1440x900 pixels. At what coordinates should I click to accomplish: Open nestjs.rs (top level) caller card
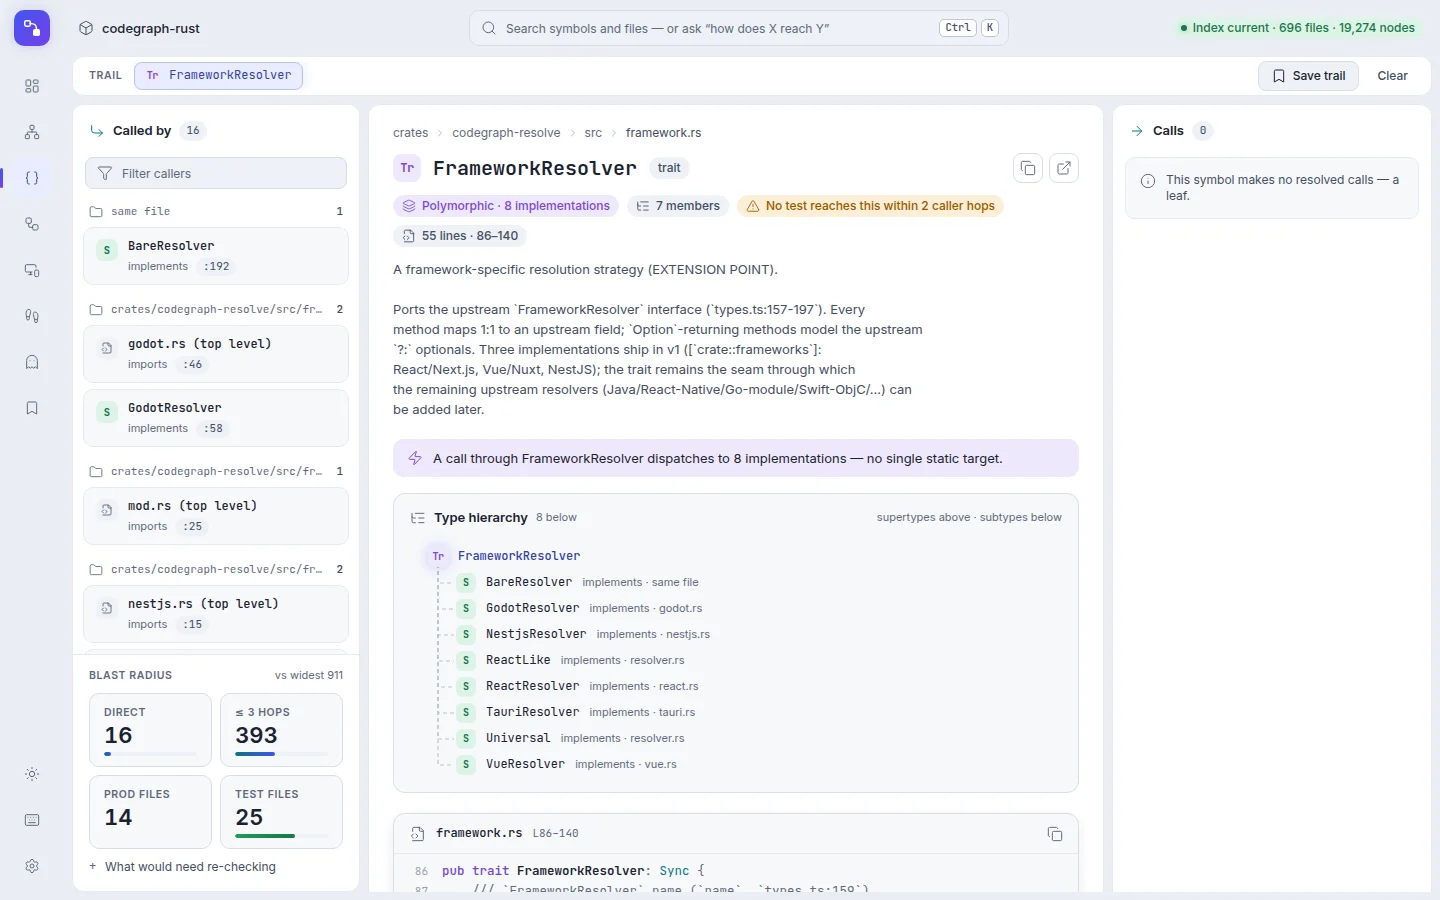[x=216, y=614]
